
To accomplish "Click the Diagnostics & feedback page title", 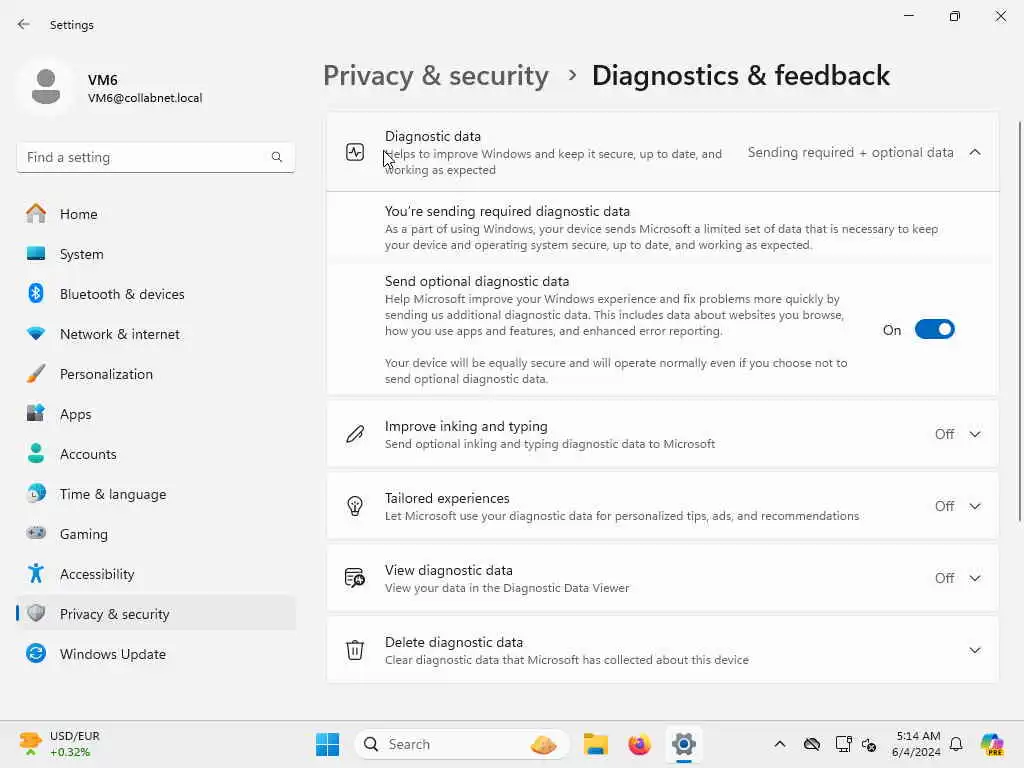I will click(741, 76).
